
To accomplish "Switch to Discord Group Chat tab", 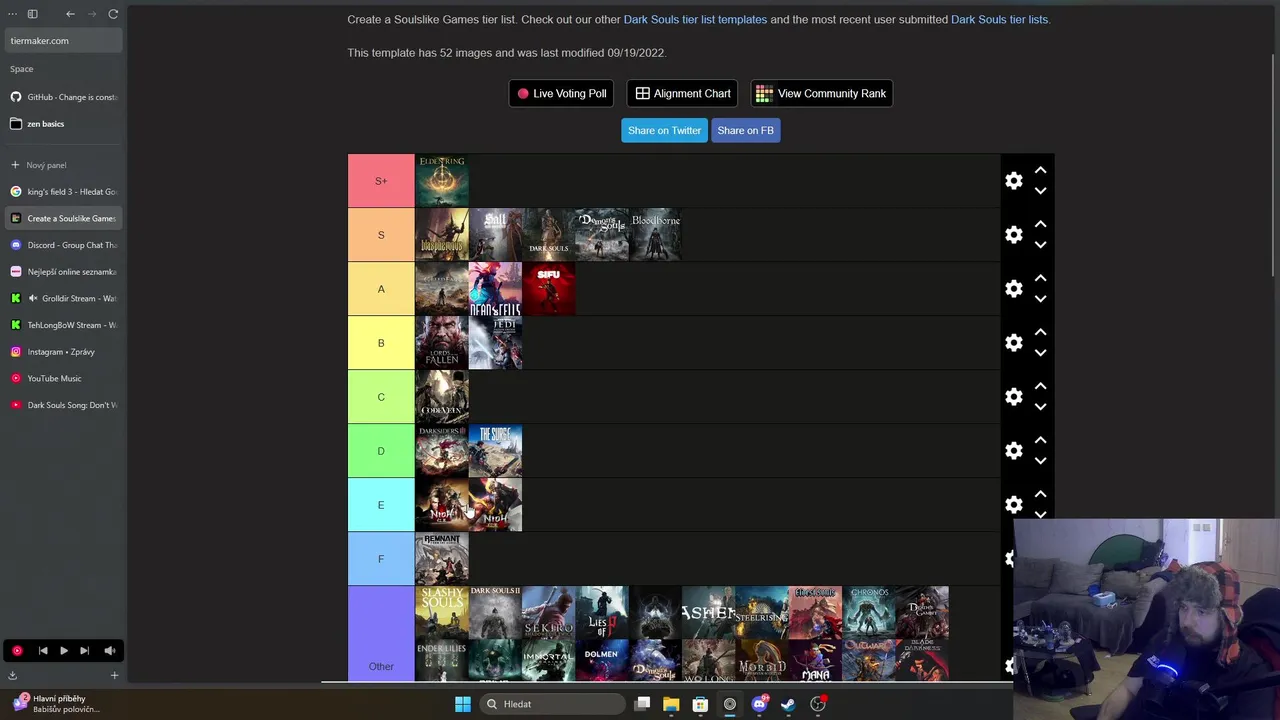I will coord(63,245).
